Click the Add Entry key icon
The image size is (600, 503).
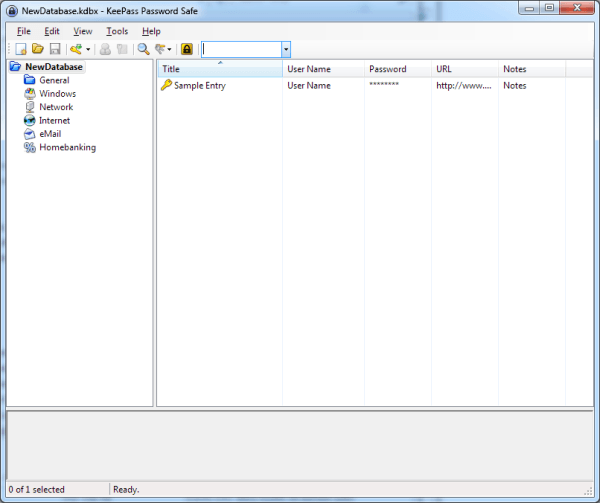[76, 49]
